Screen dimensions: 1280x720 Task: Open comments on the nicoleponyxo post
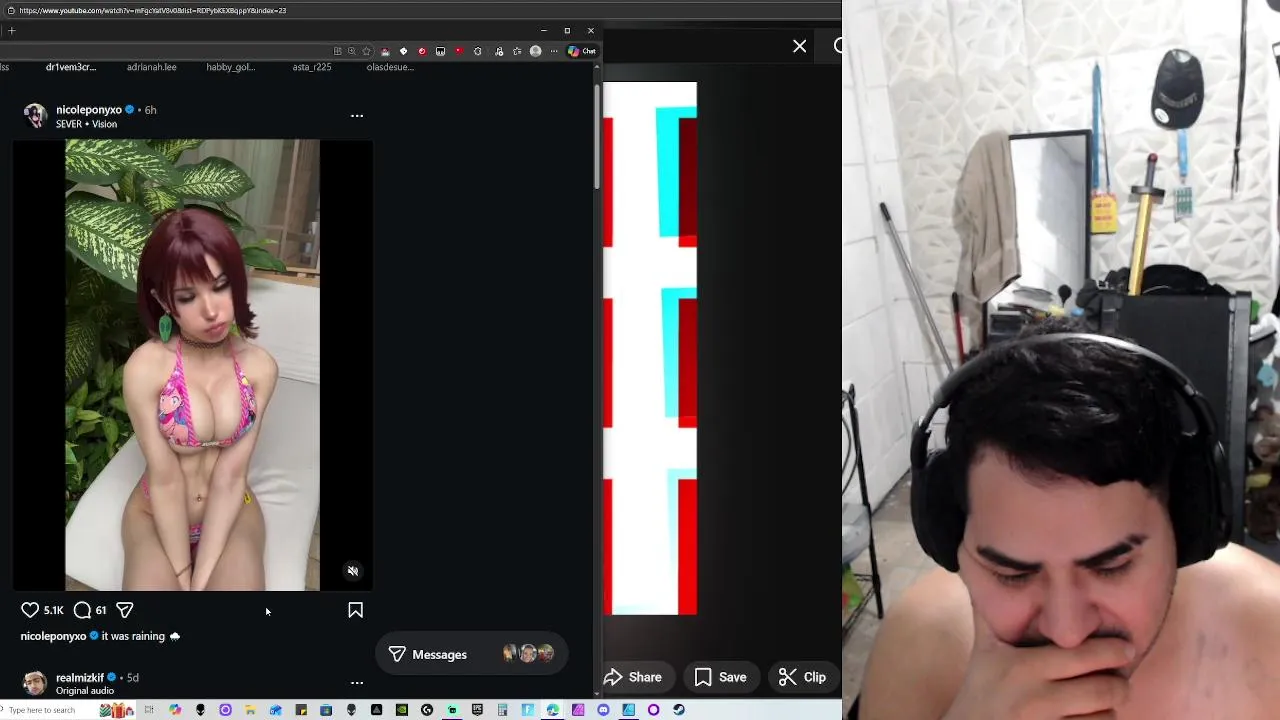point(82,610)
